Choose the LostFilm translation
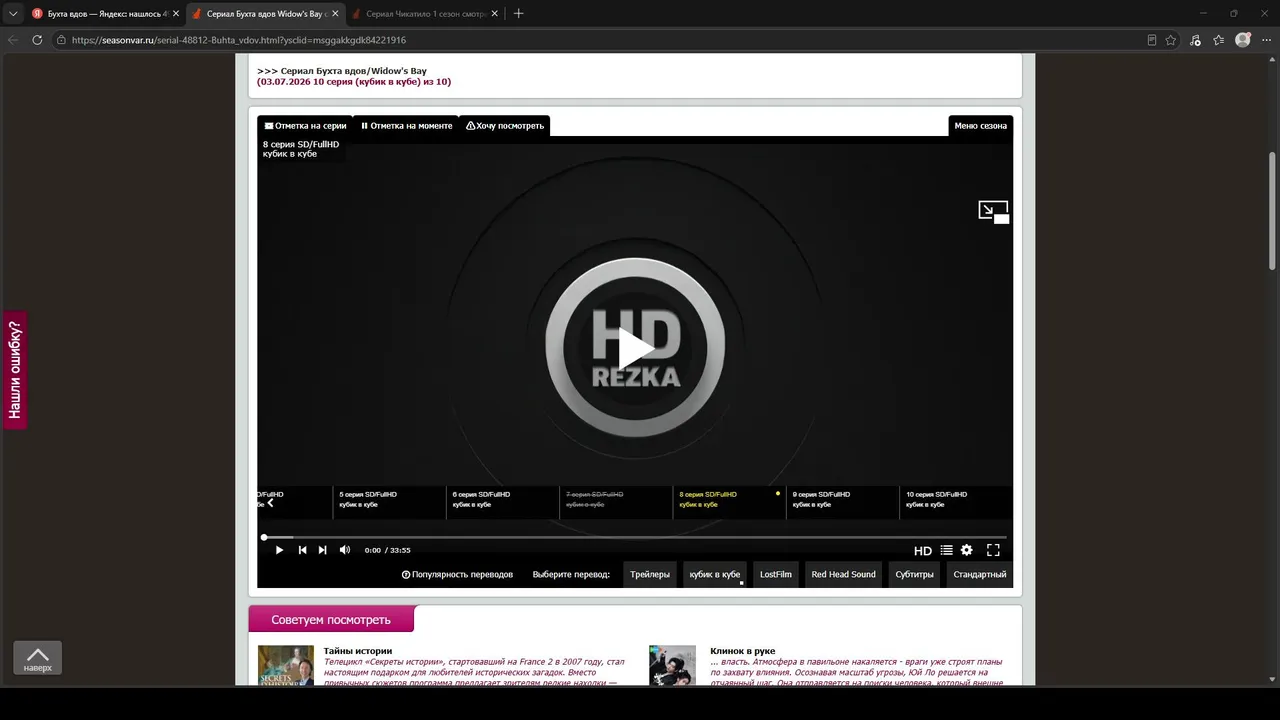1280x720 pixels. pyautogui.click(x=776, y=575)
